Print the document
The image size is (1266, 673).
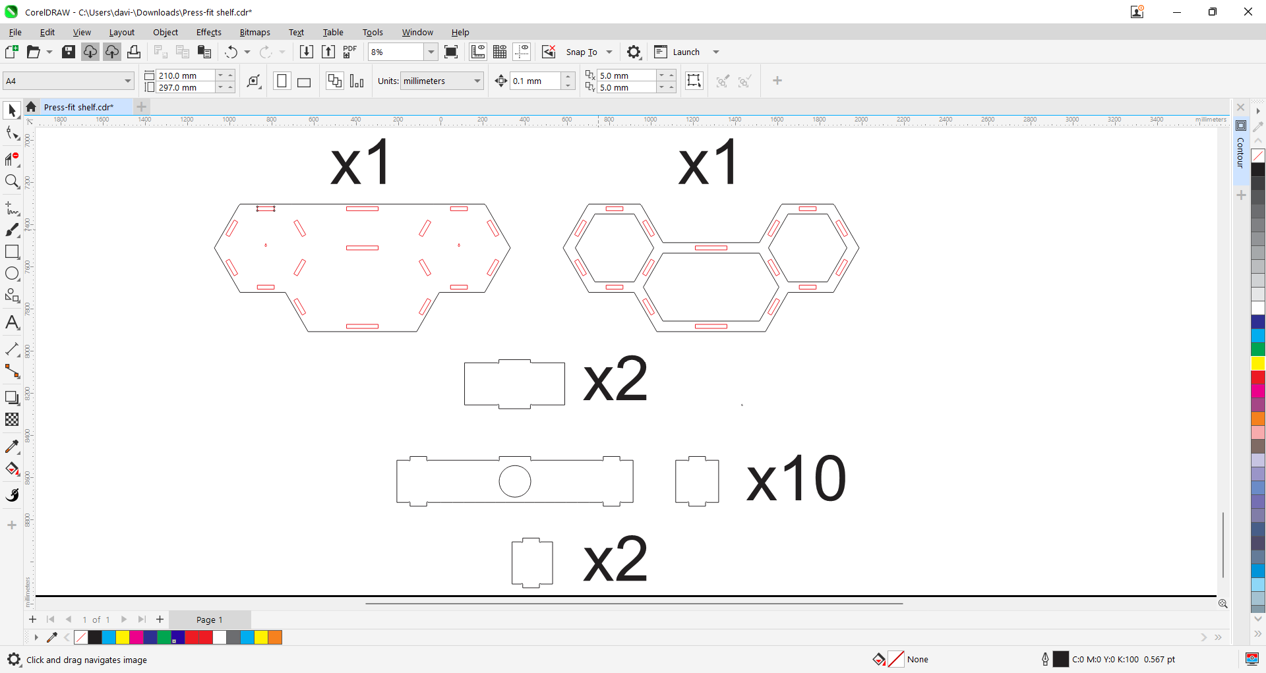click(134, 52)
